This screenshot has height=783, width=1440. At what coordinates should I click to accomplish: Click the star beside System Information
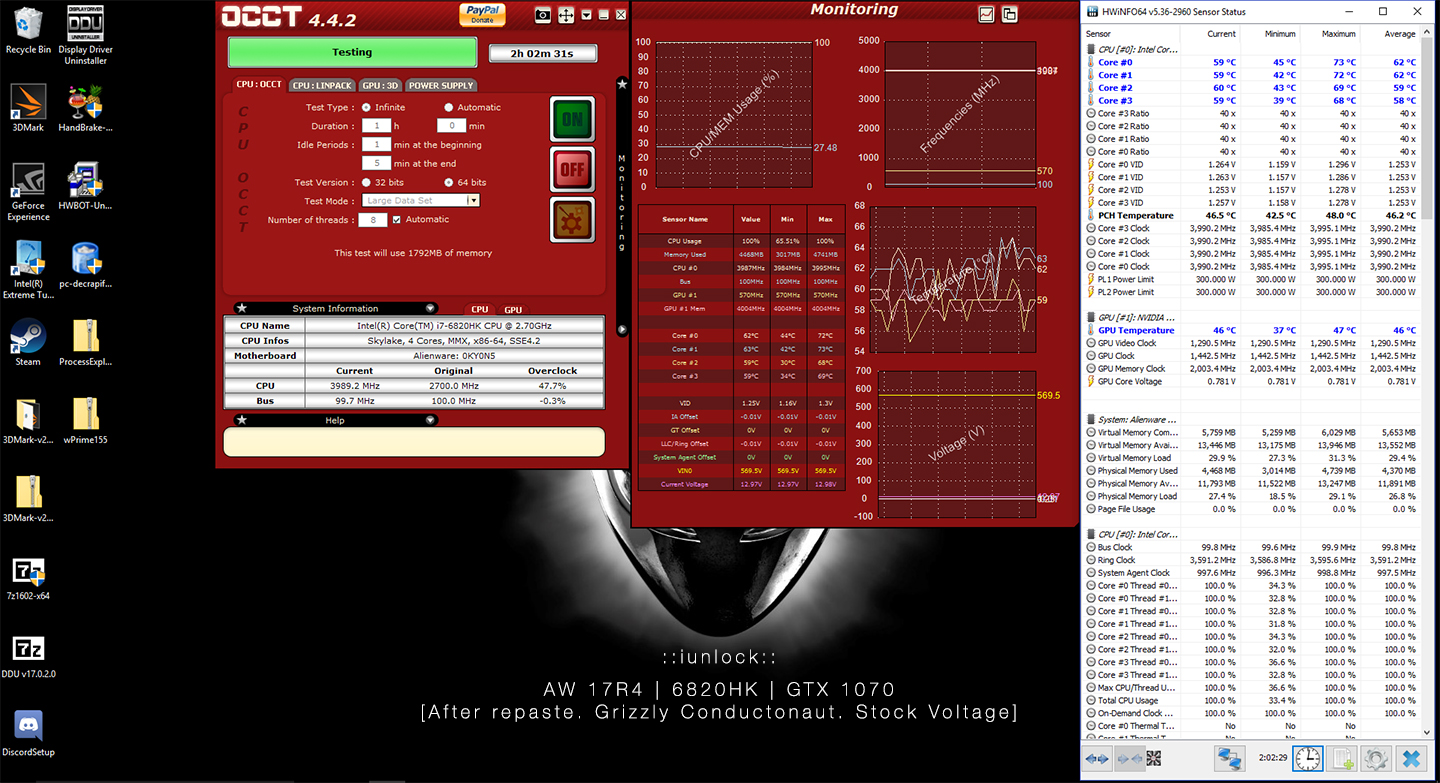[242, 308]
